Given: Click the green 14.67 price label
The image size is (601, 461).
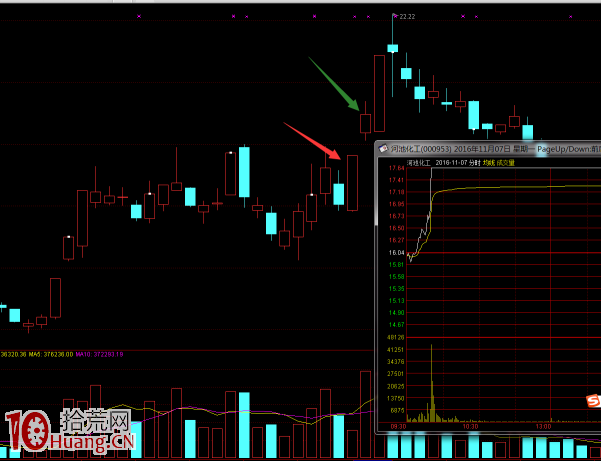Looking at the screenshot, I should [x=396, y=325].
